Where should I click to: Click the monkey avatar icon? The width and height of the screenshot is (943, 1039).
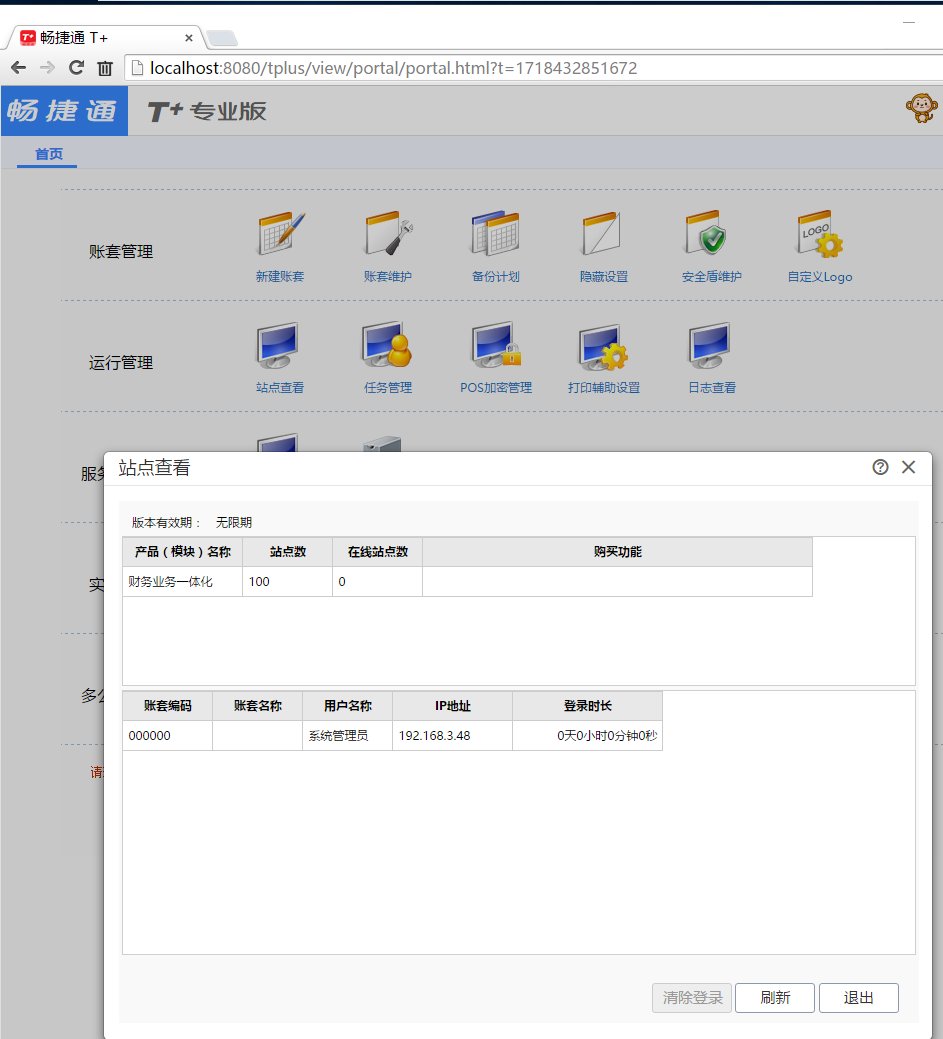tap(921, 108)
